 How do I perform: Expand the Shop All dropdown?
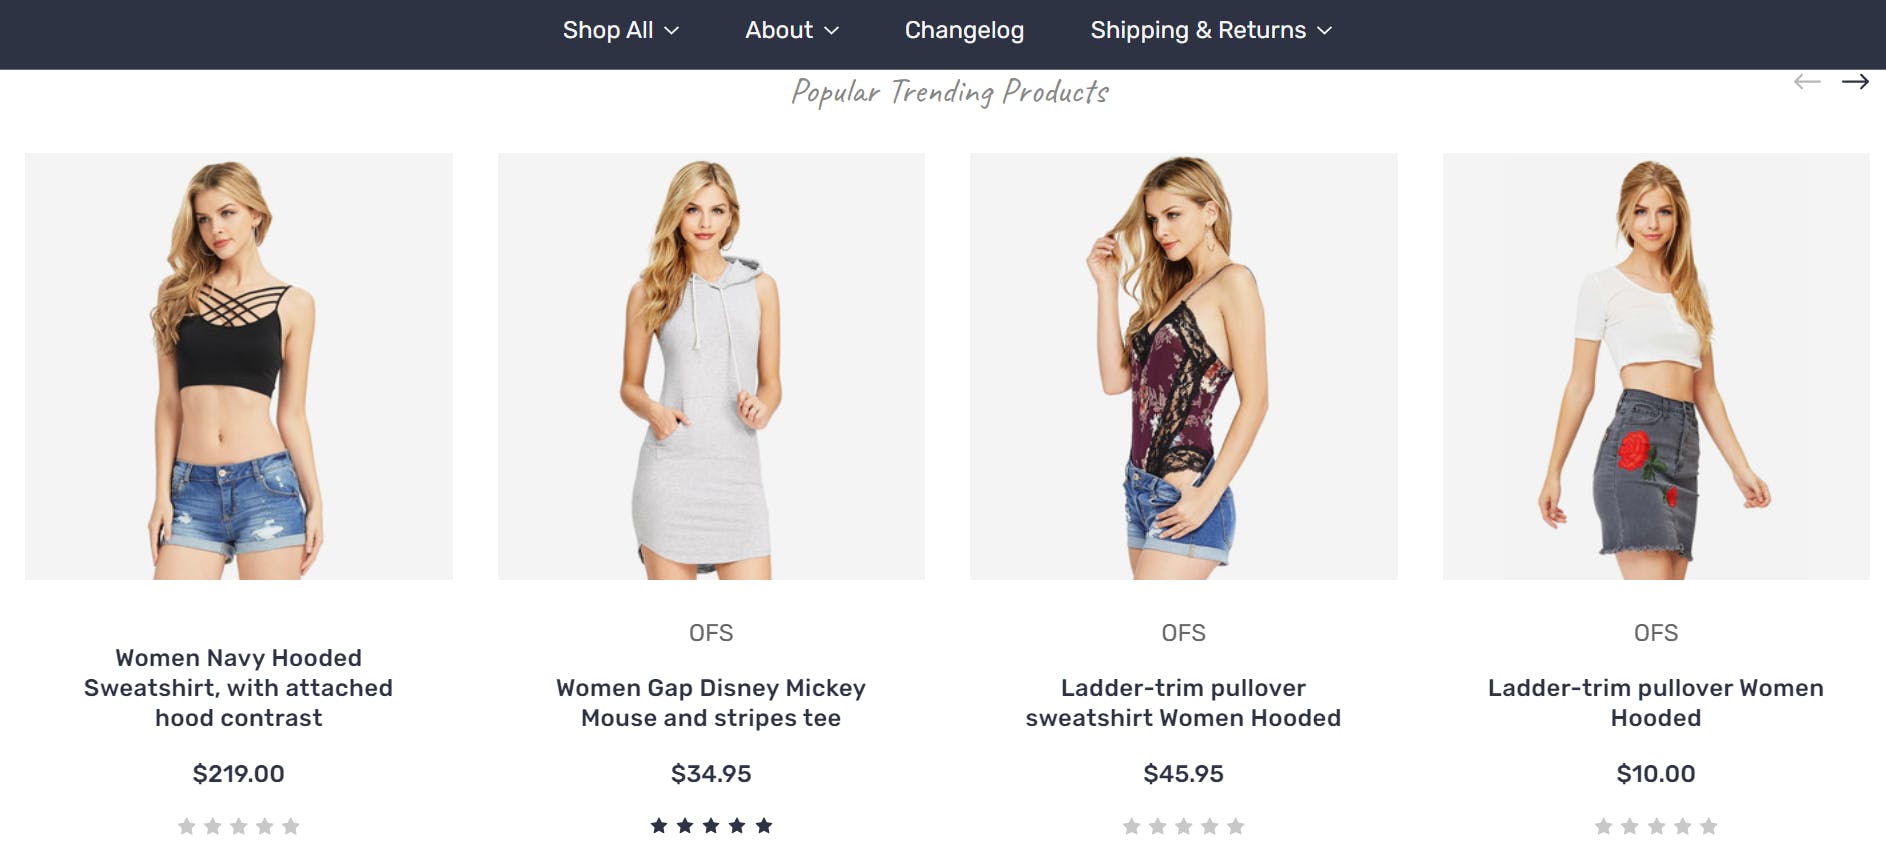[619, 30]
